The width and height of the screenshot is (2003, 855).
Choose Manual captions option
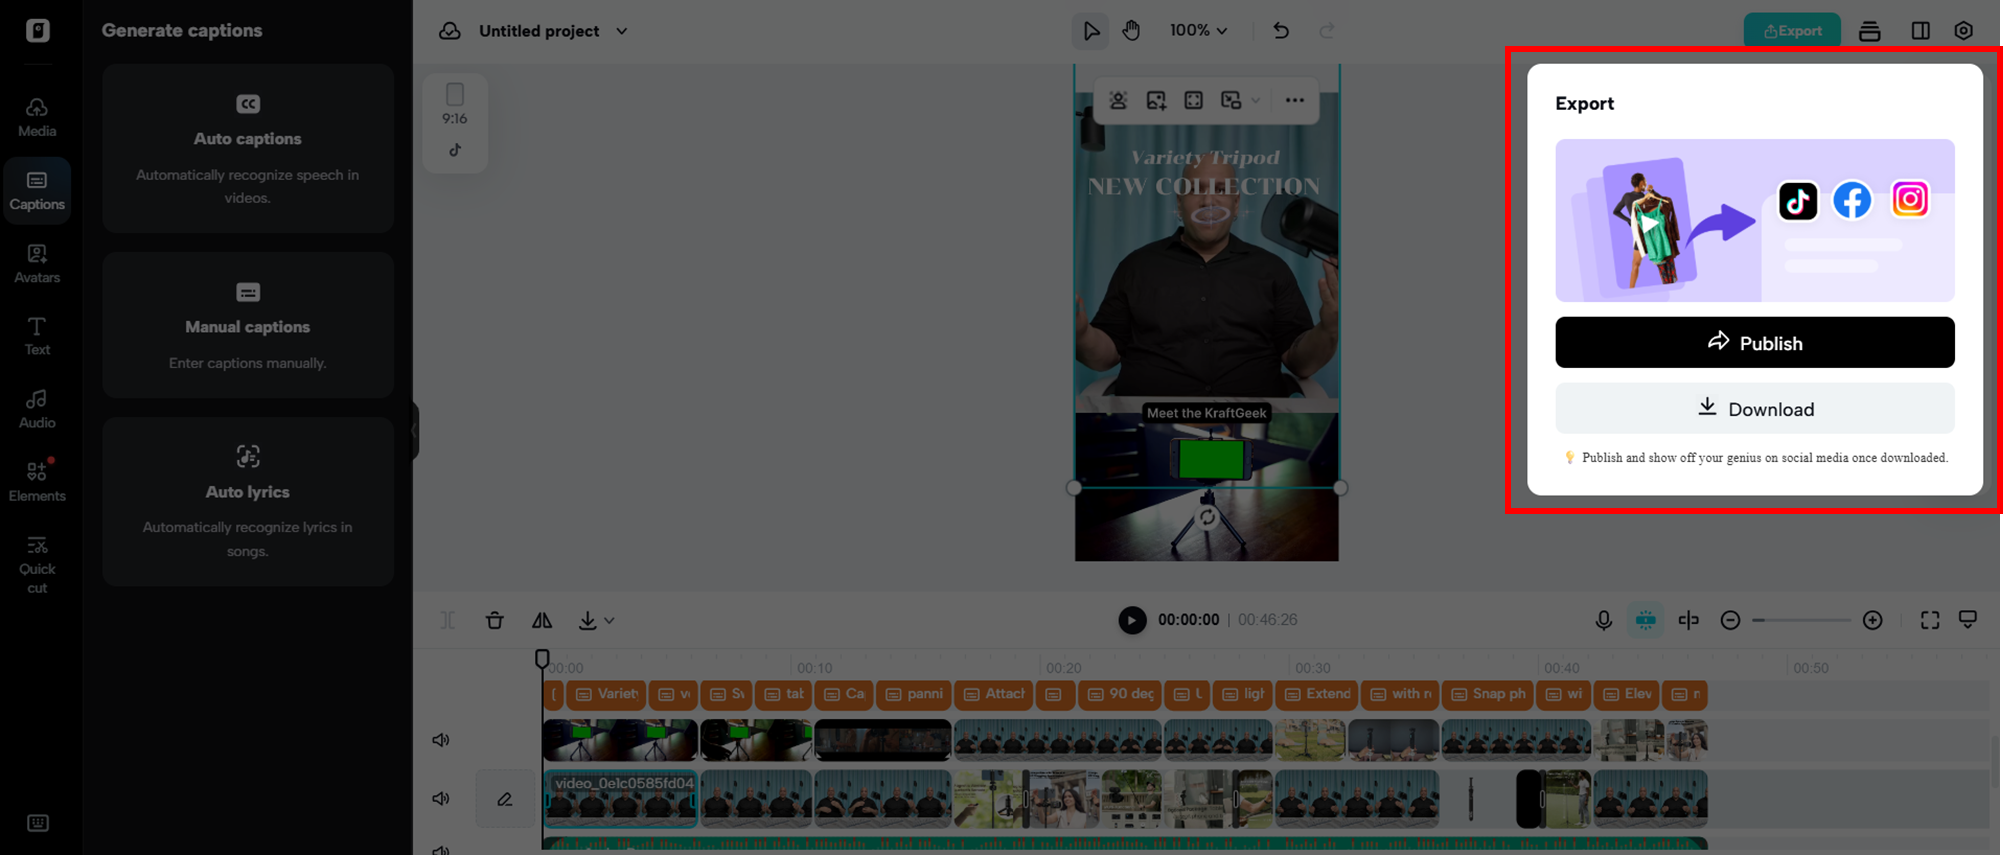(248, 325)
